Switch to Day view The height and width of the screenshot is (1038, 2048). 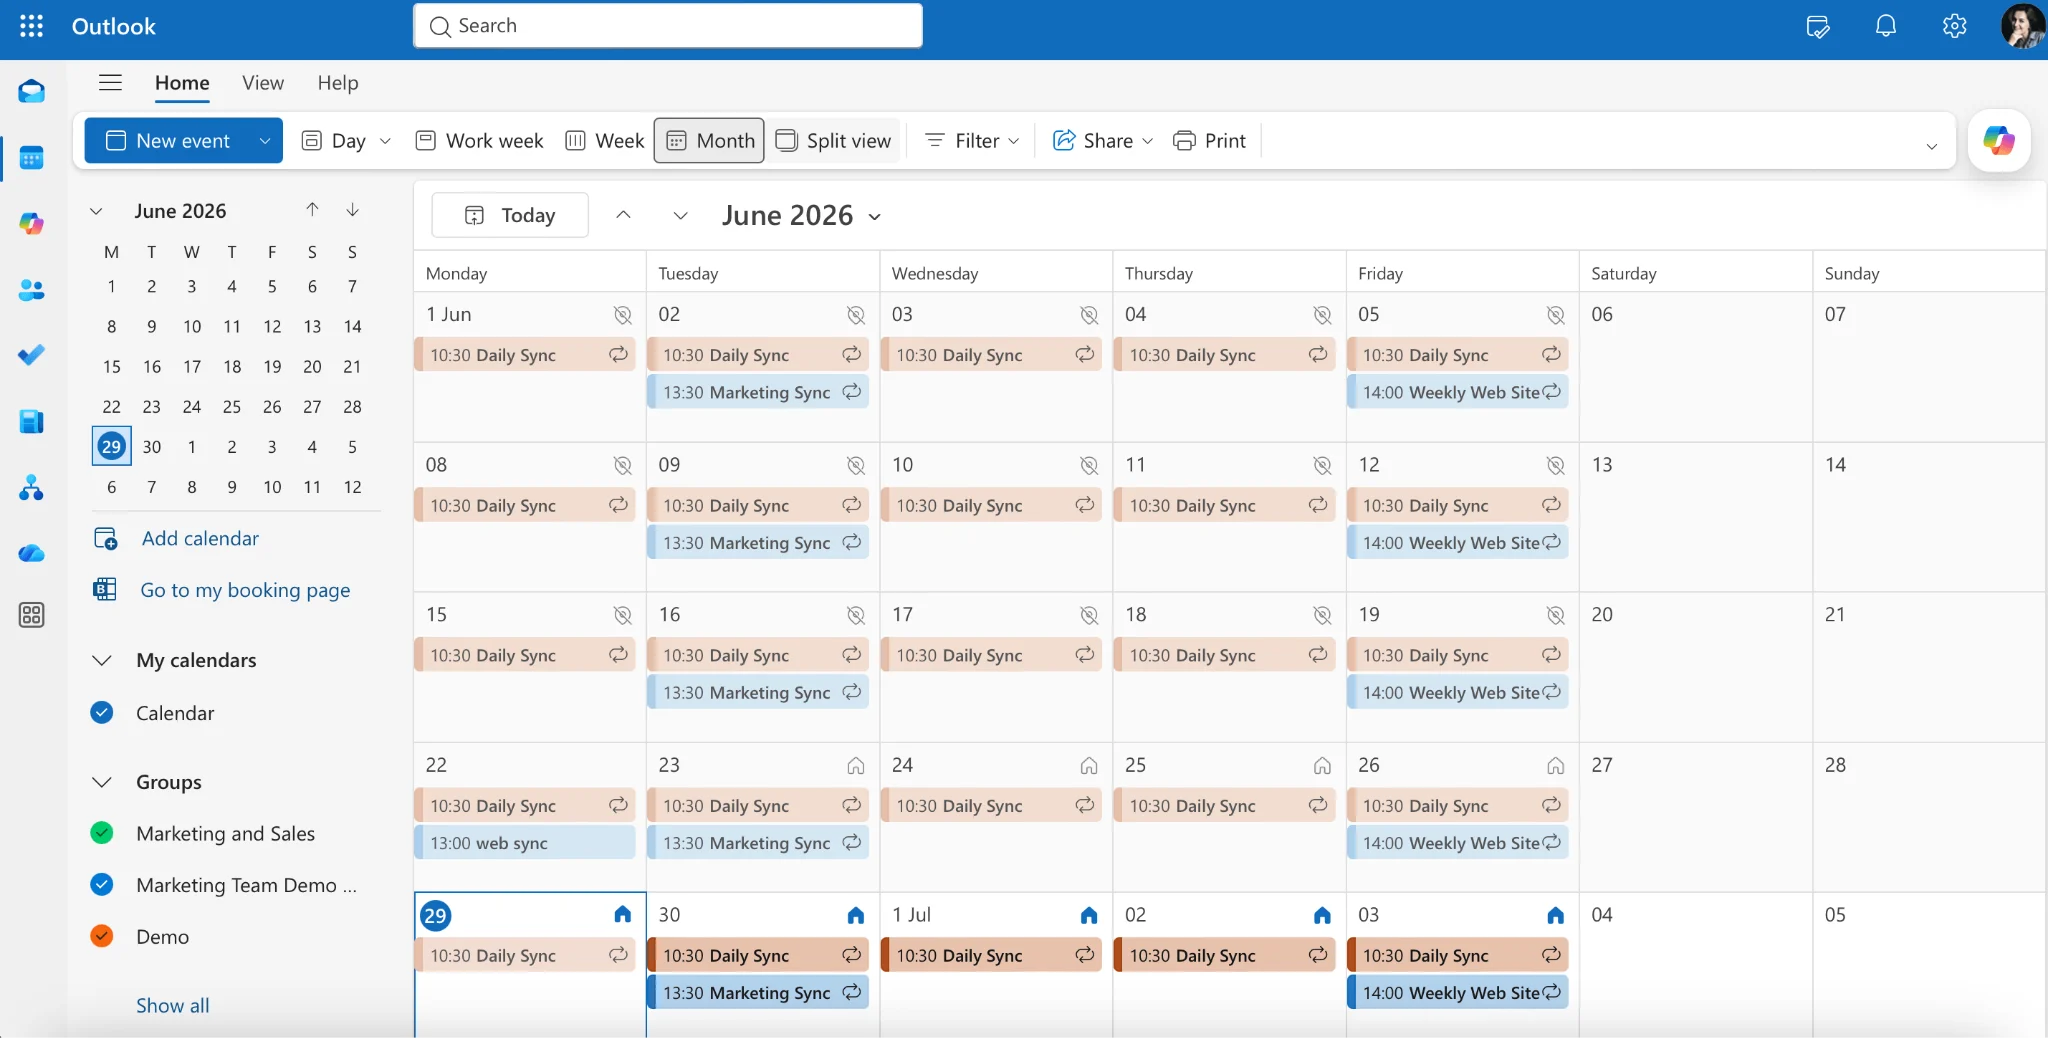334,141
